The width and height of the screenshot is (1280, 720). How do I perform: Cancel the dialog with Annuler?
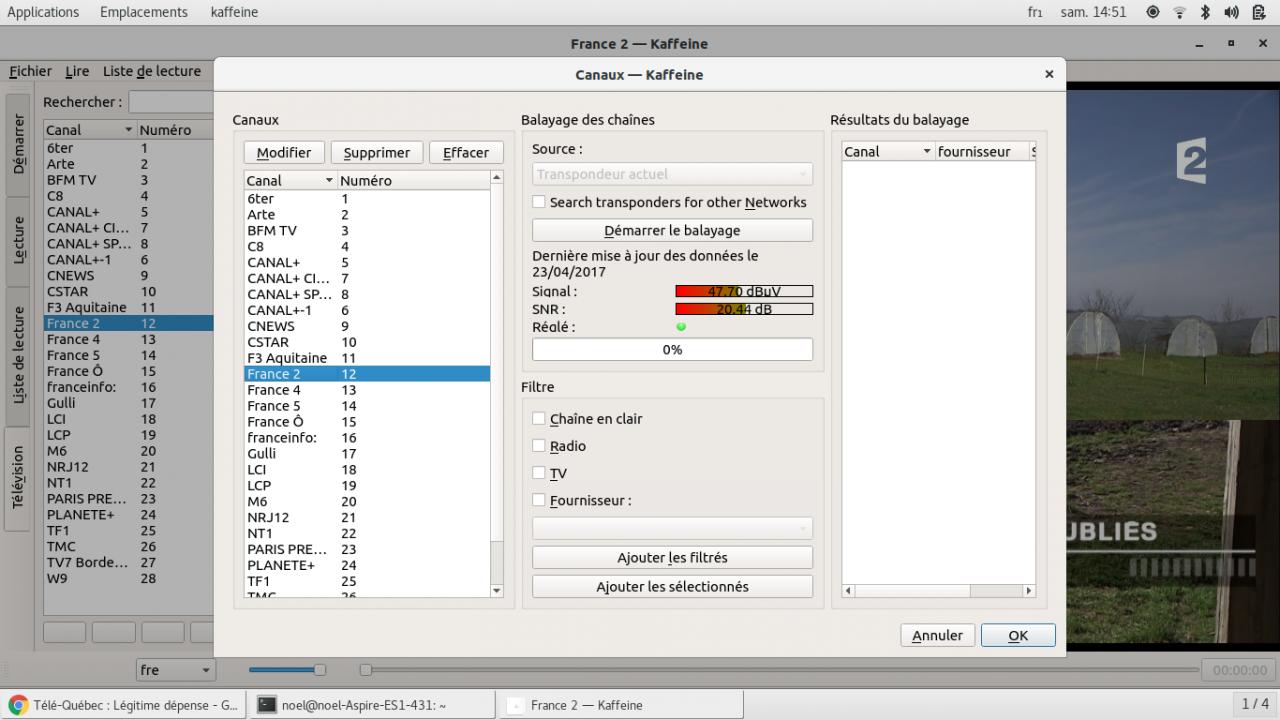tap(938, 635)
